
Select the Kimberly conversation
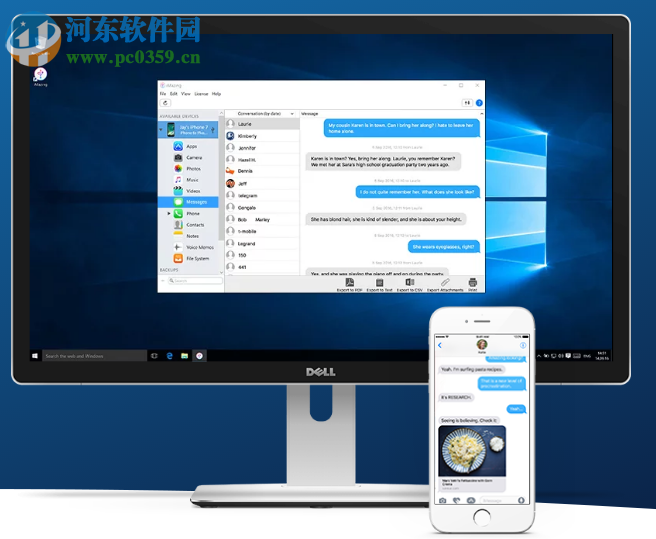(262, 136)
